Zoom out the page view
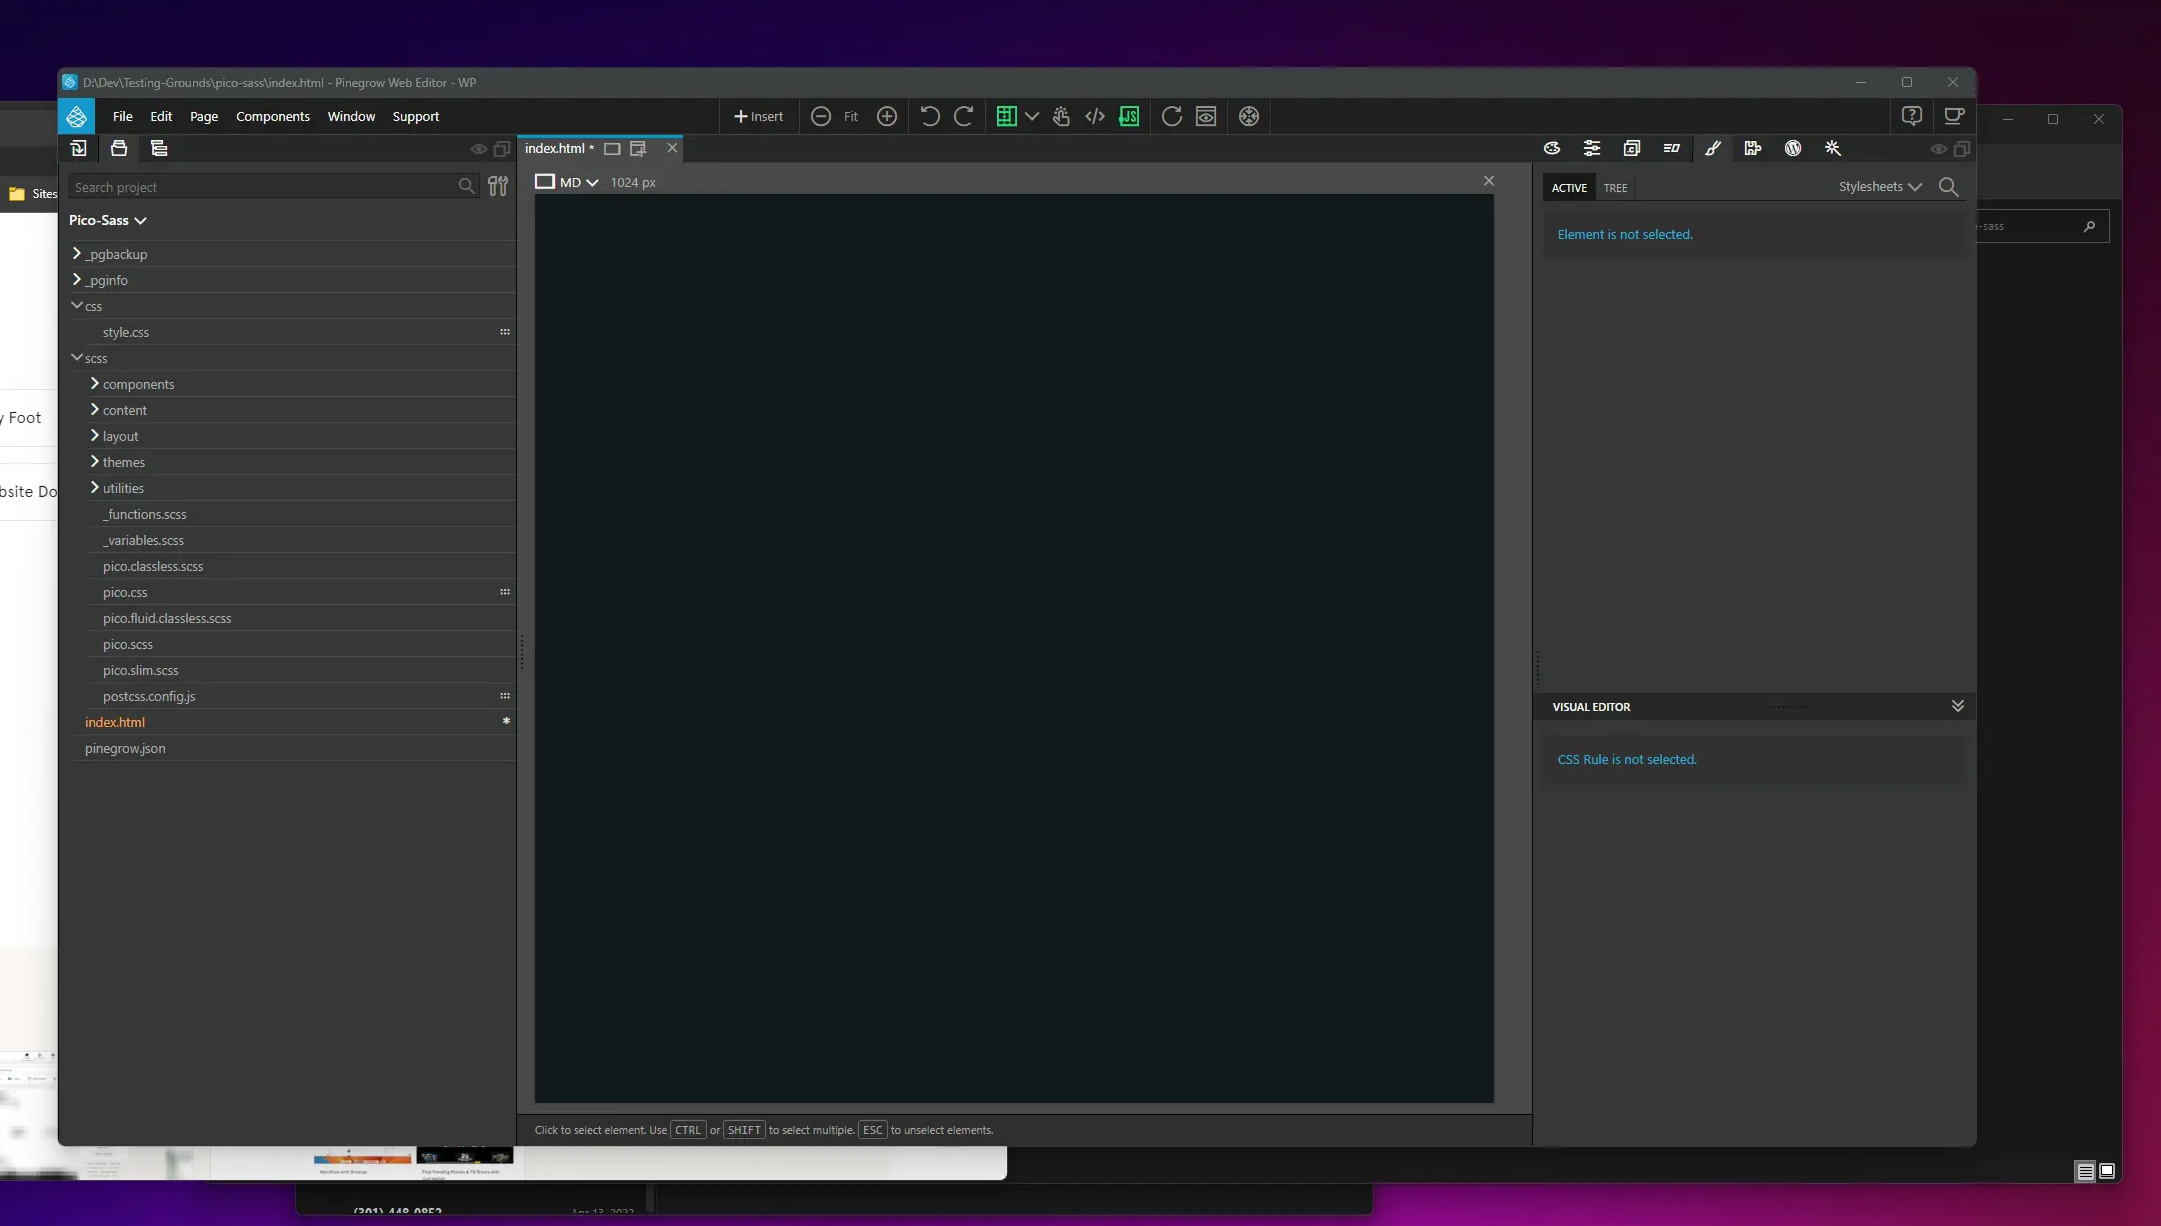Screen dimensions: 2161x1226 point(820,116)
